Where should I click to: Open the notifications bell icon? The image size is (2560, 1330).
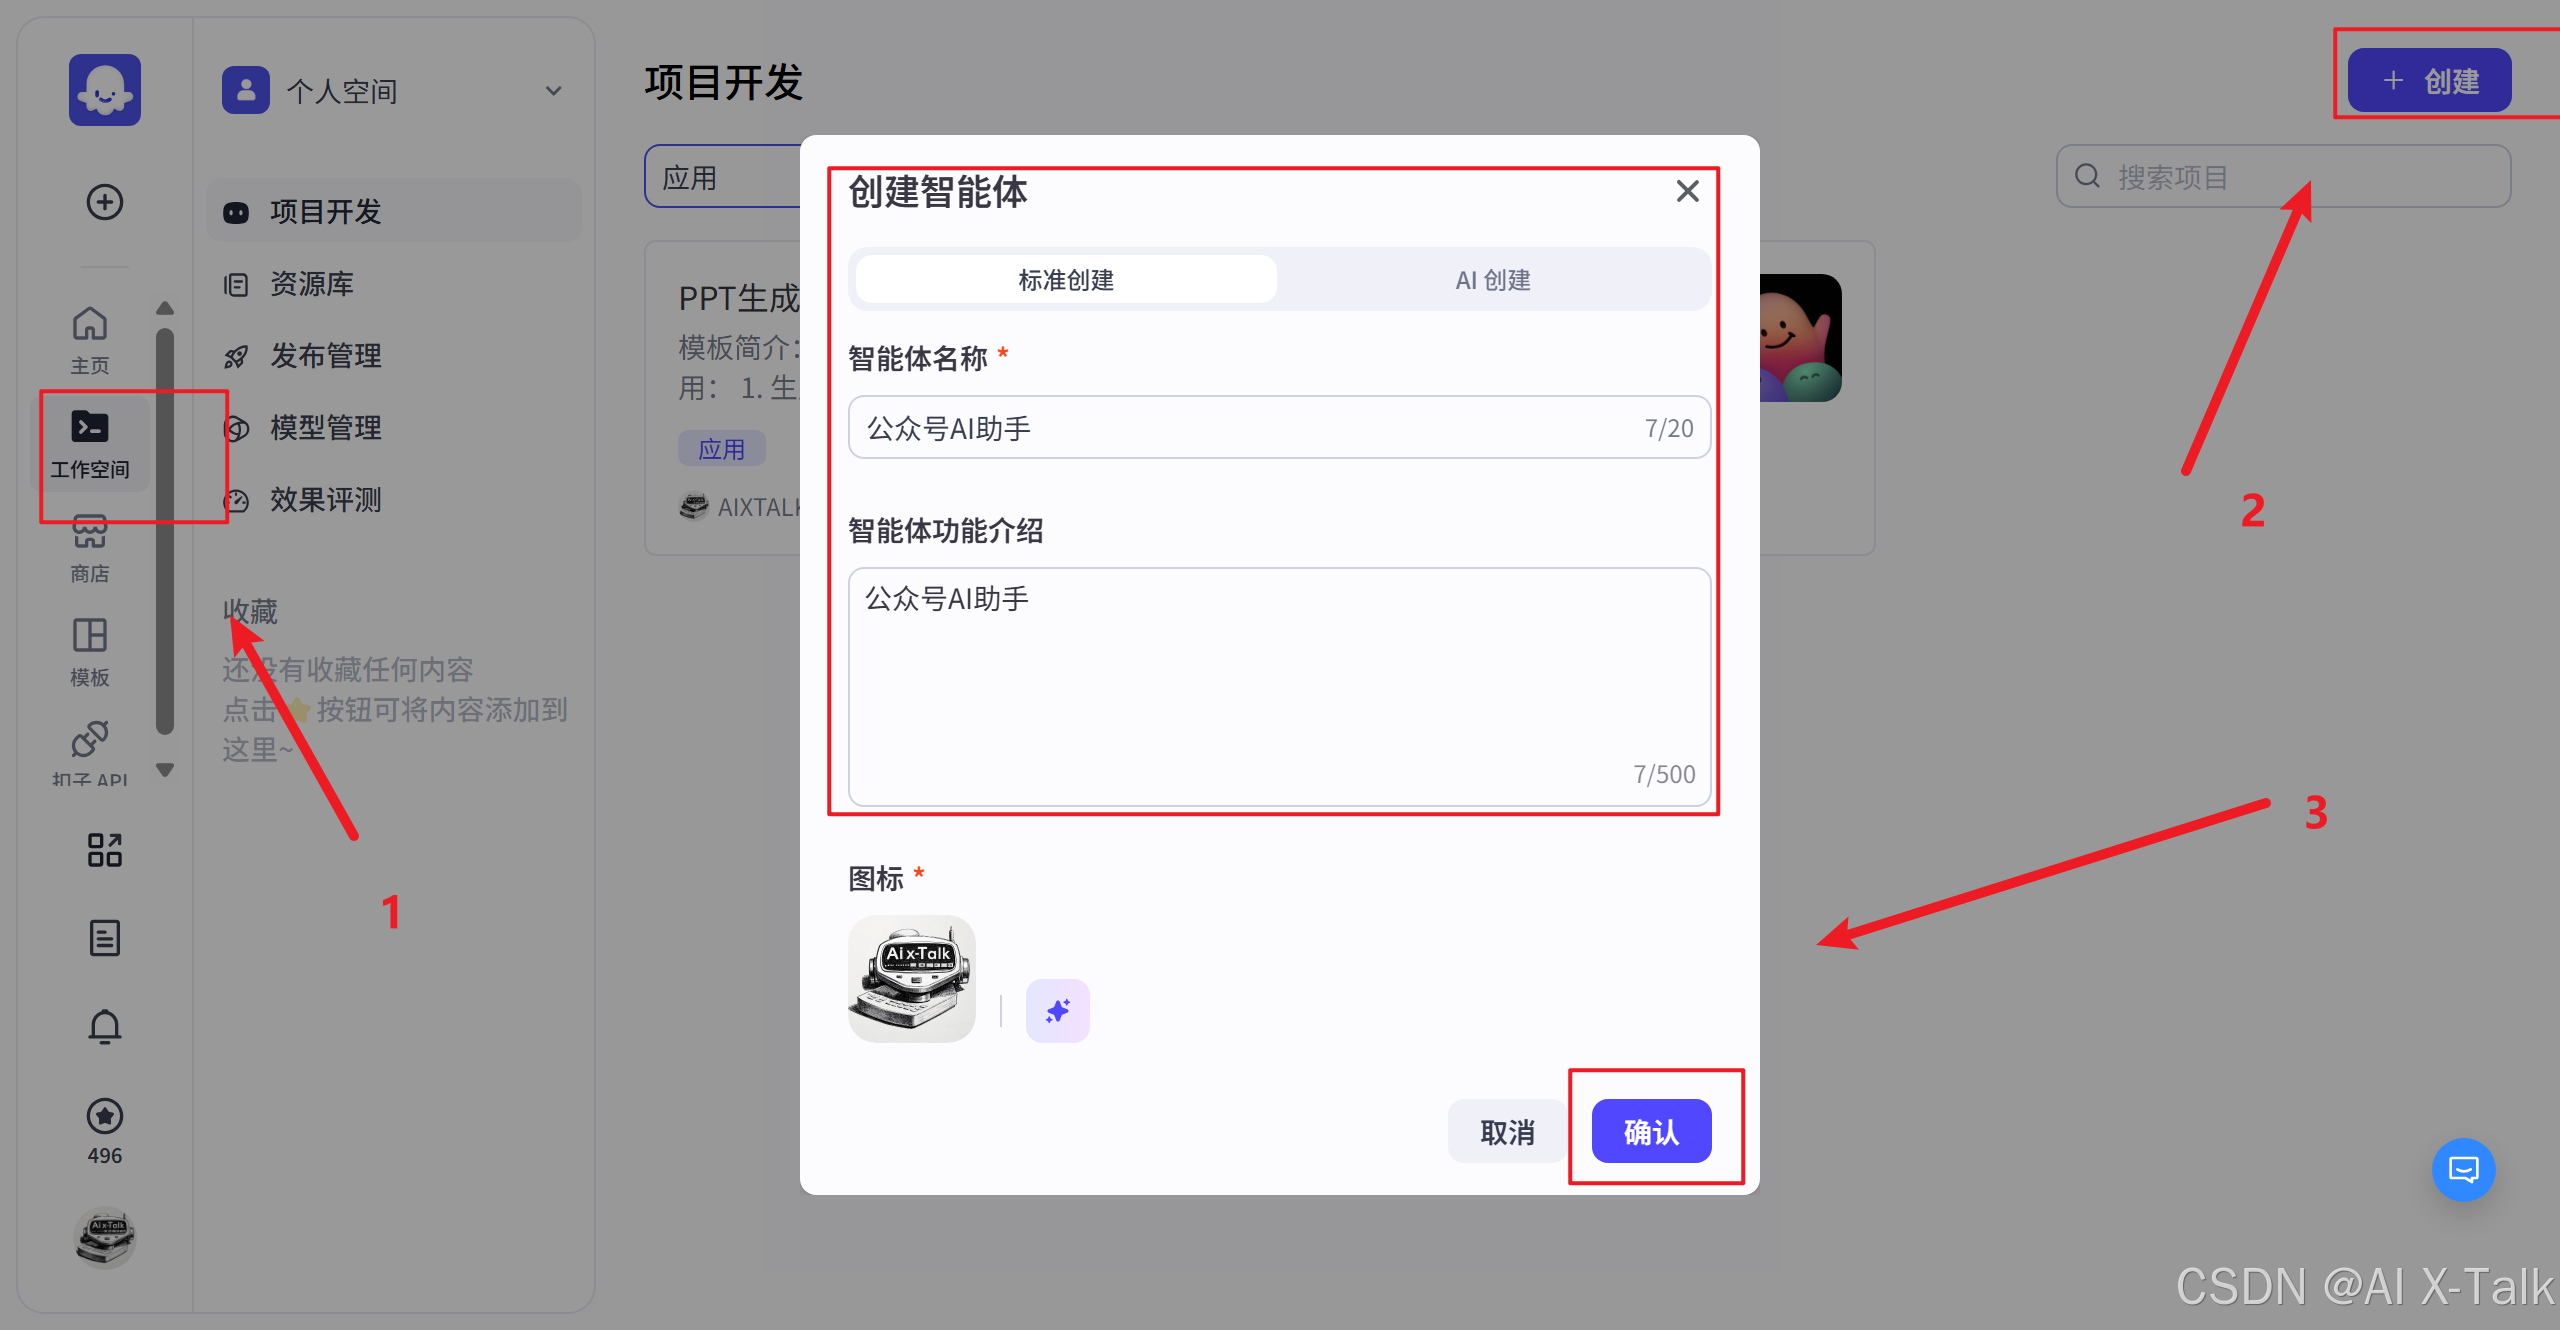click(x=104, y=1027)
